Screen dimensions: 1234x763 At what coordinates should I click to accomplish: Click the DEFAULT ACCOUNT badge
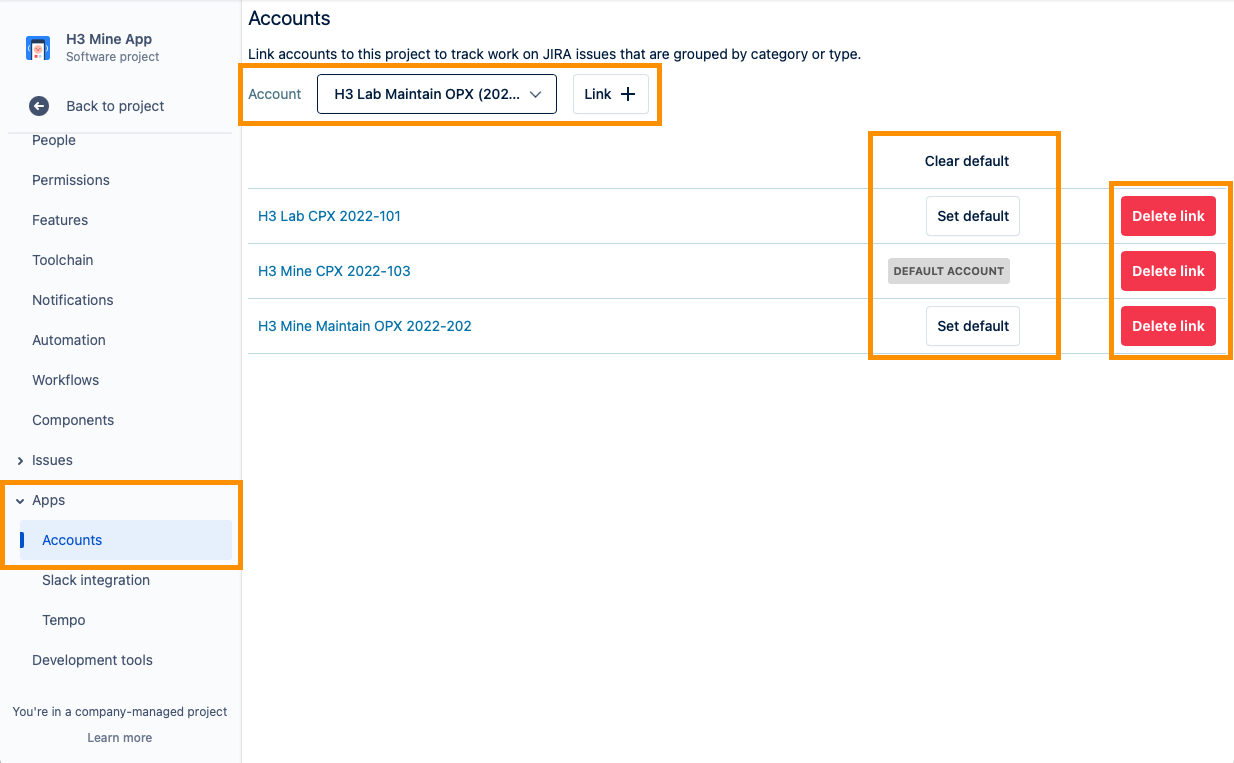(949, 271)
